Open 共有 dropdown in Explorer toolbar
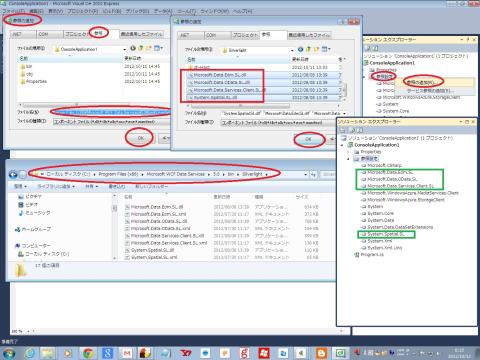The height and width of the screenshot is (360, 480). coord(92,186)
